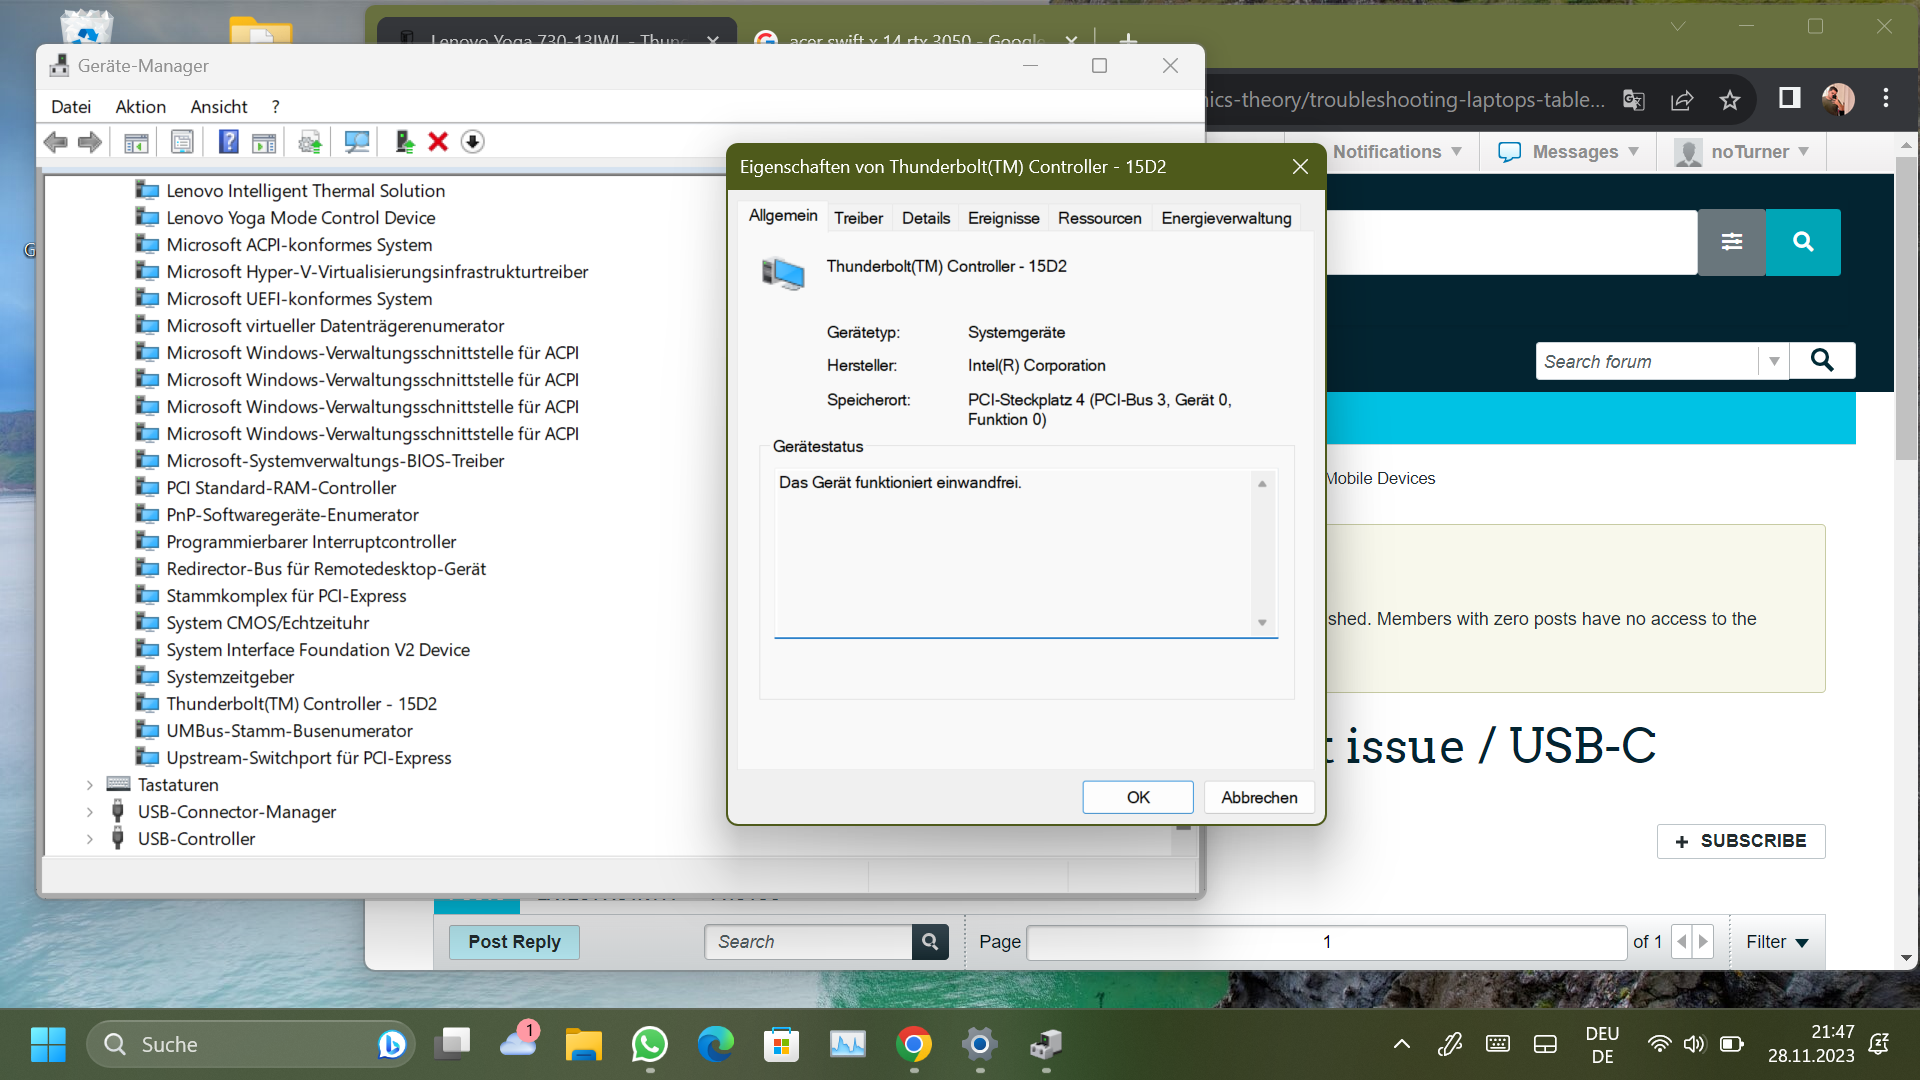The height and width of the screenshot is (1080, 1920).
Task: Expand the Tastaturen tree node
Action: pos(90,785)
